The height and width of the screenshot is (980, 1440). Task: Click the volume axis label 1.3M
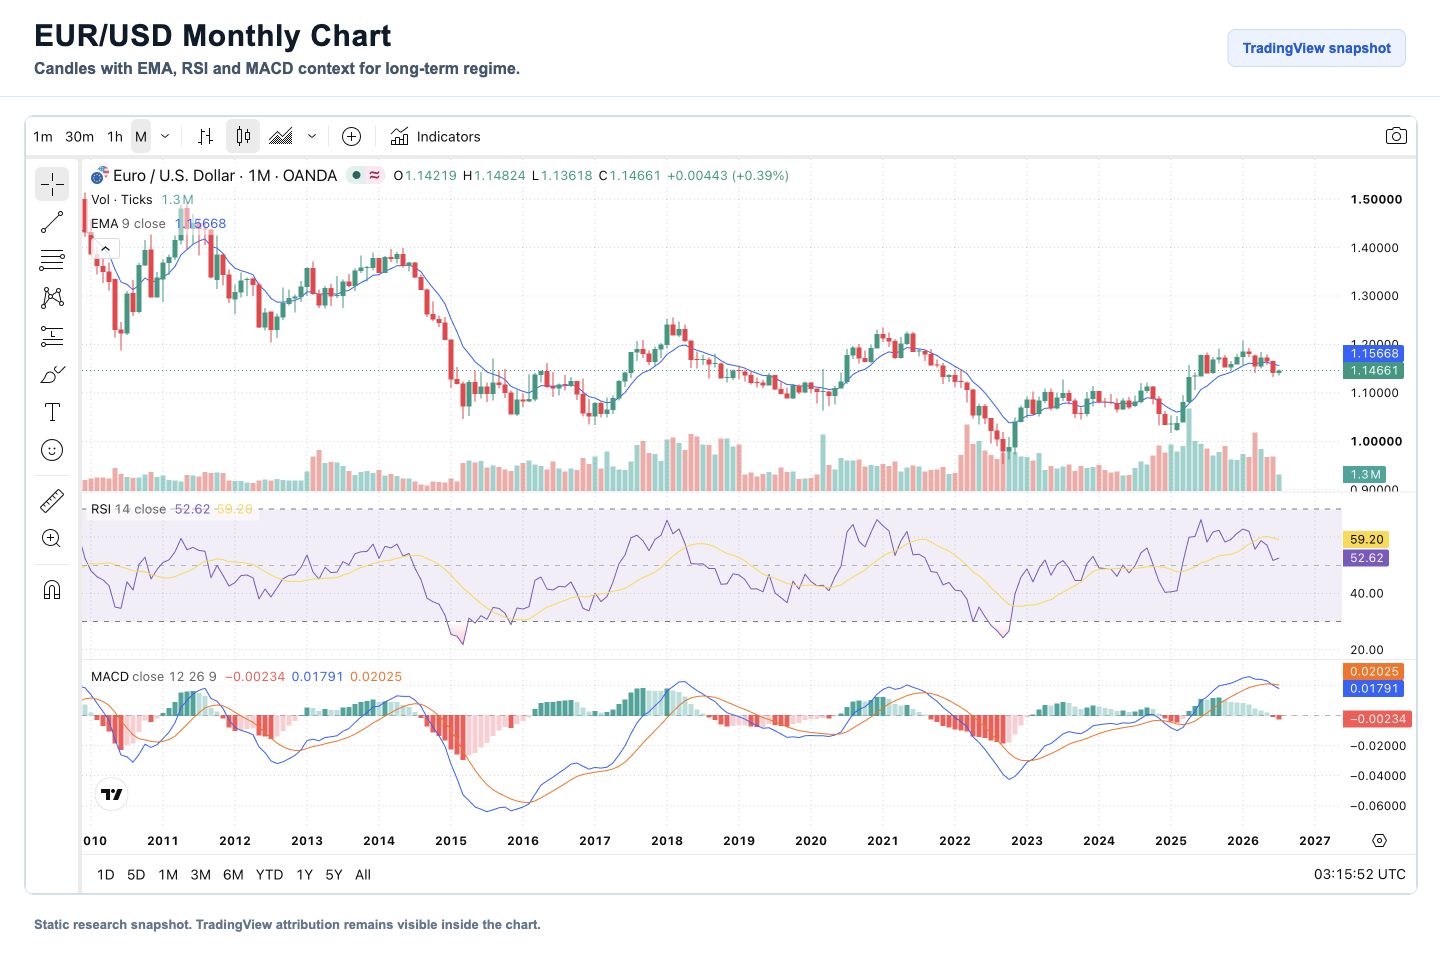click(x=1363, y=474)
